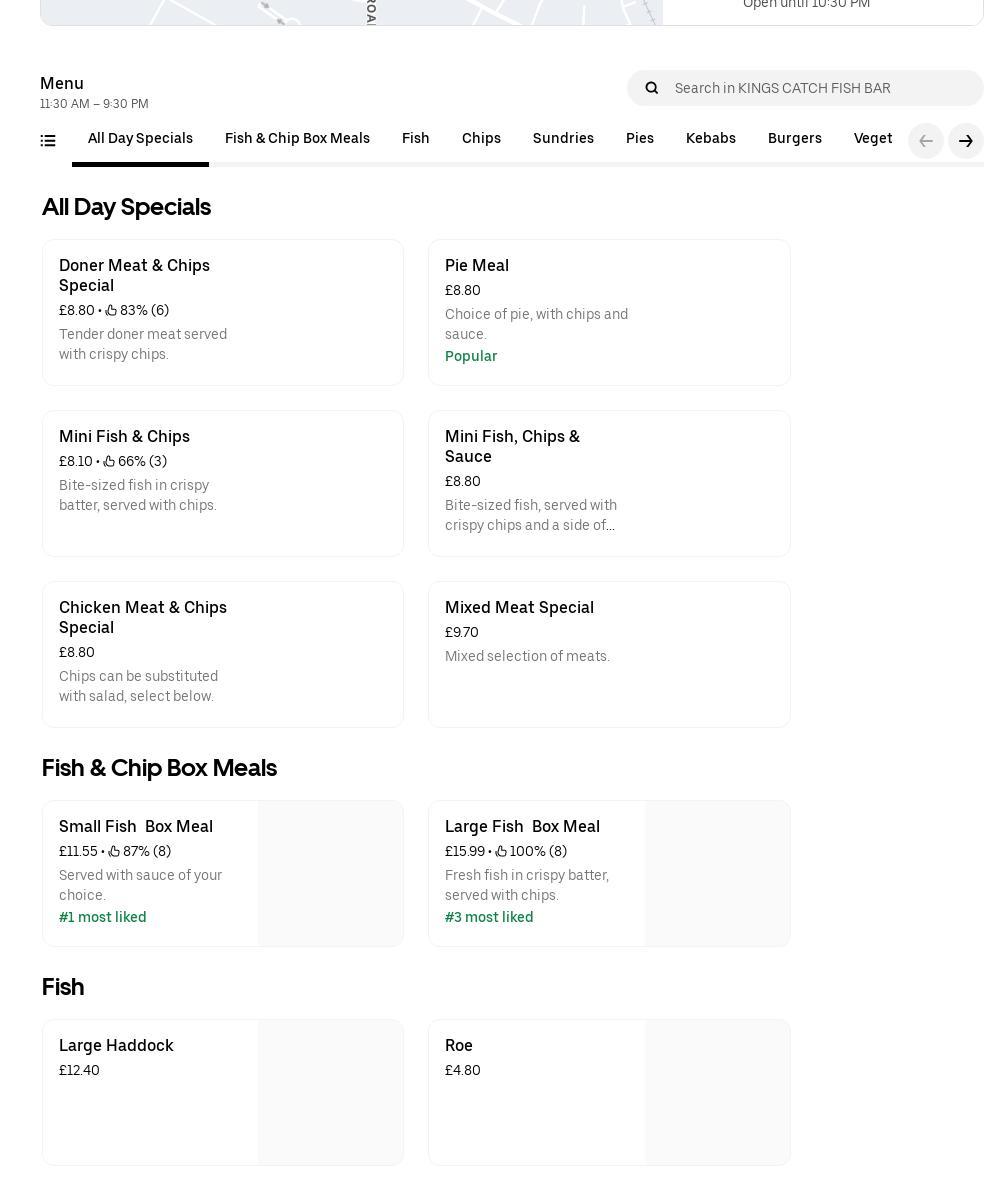Click the map above the menu
Image resolution: width=1004 pixels, height=1183 pixels.
coord(350,10)
